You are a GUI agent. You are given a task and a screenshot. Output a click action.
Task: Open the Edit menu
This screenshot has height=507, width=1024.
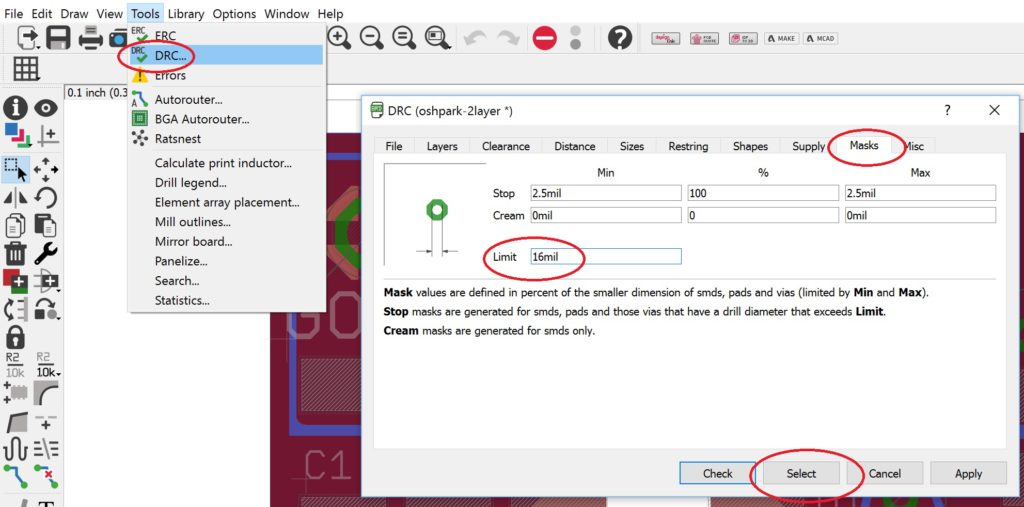[x=42, y=14]
